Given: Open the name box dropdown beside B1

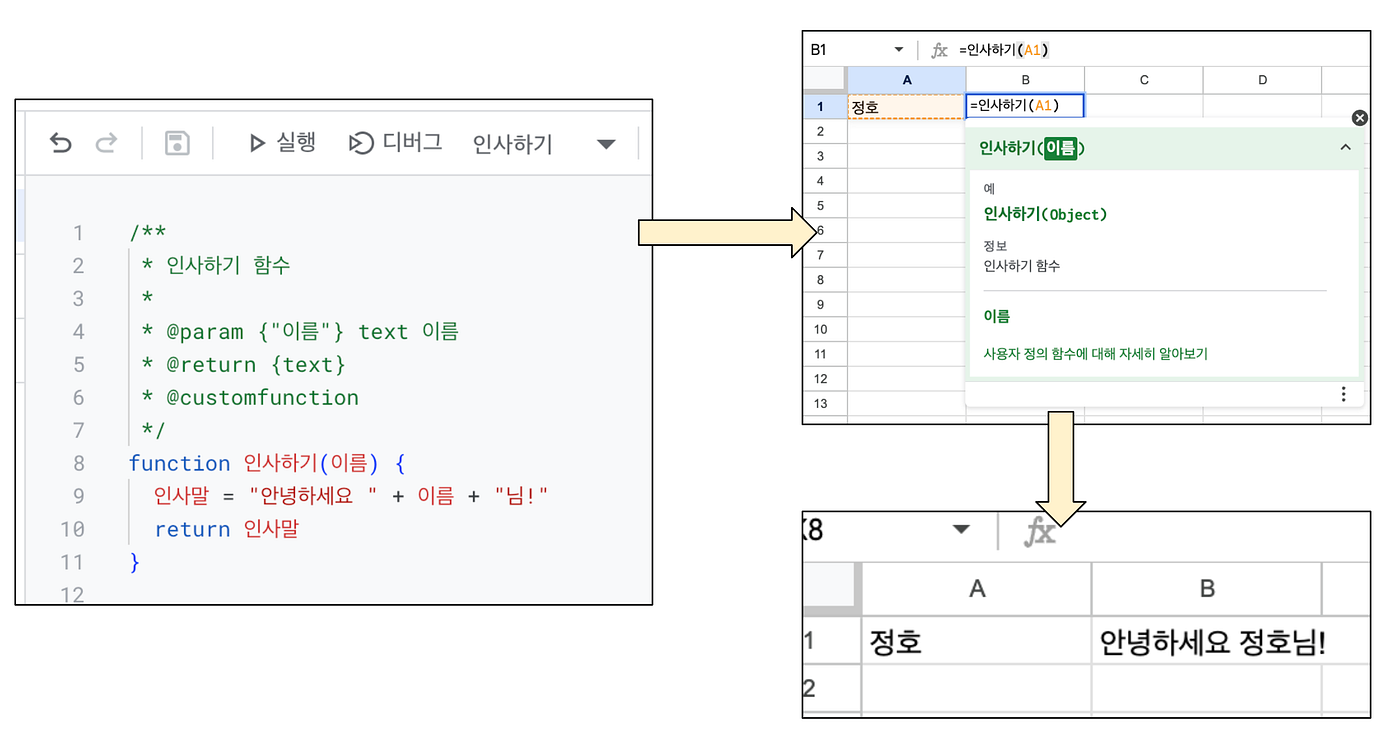Looking at the screenshot, I should [x=899, y=49].
